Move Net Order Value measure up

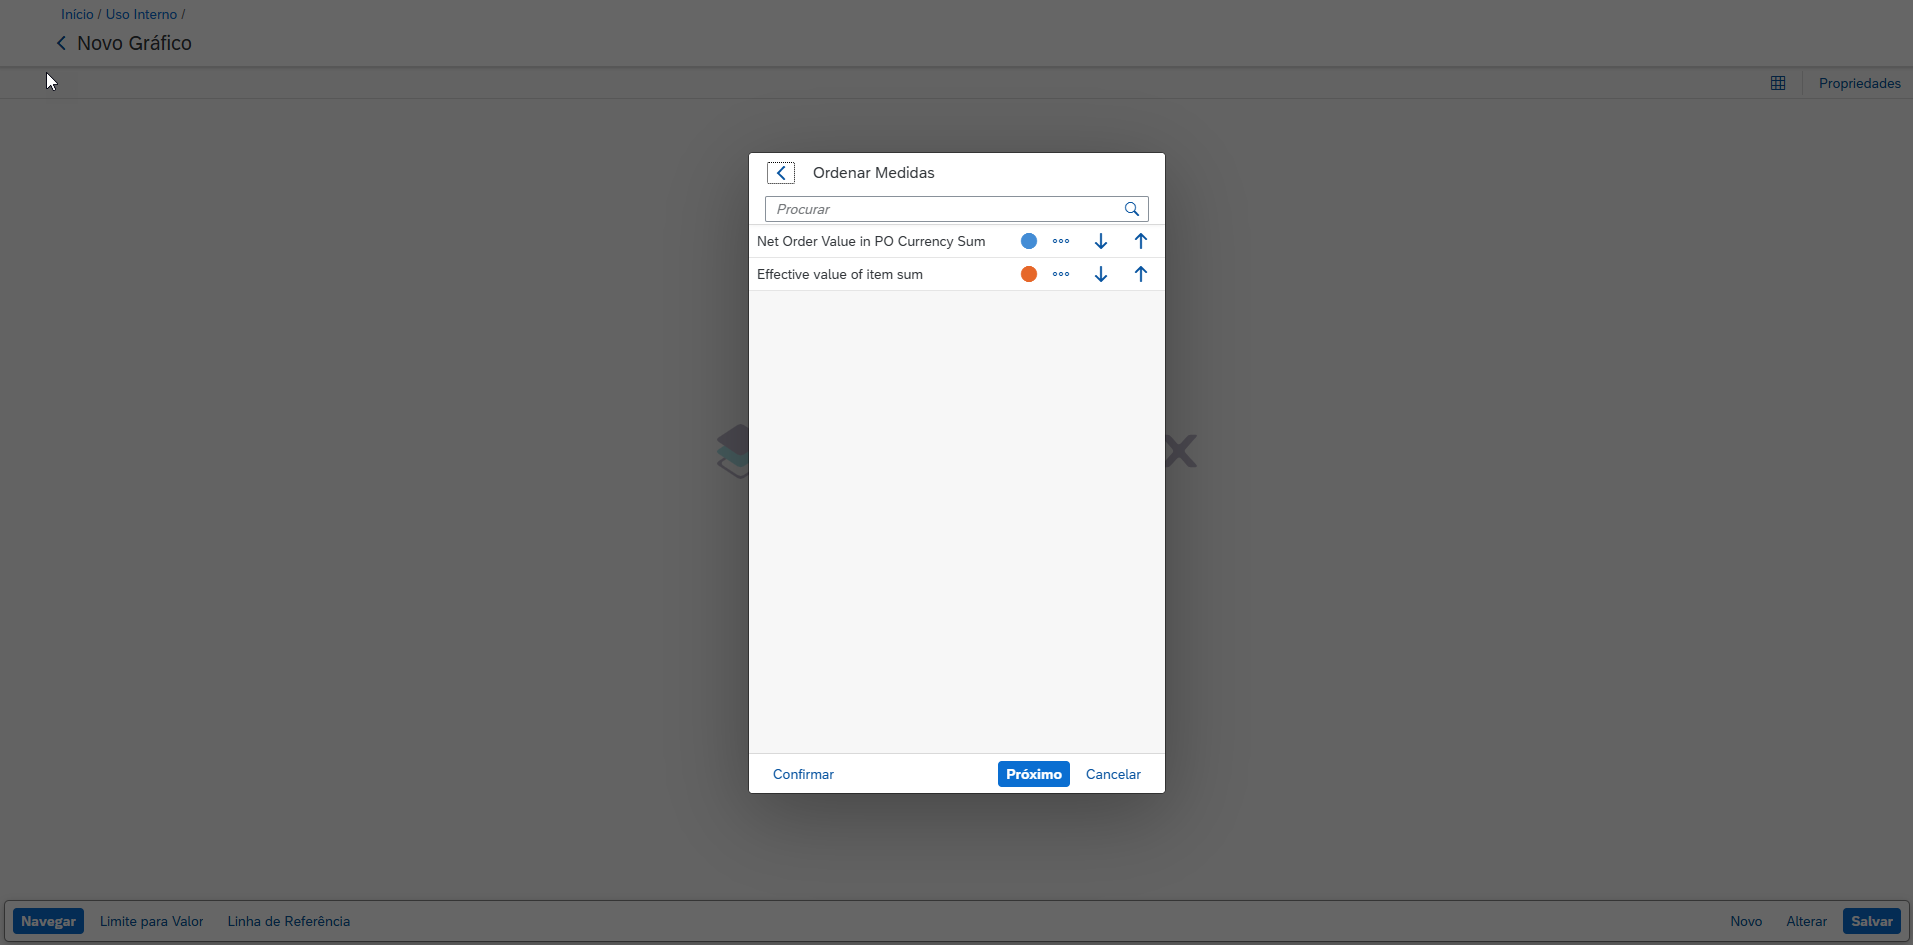1140,241
